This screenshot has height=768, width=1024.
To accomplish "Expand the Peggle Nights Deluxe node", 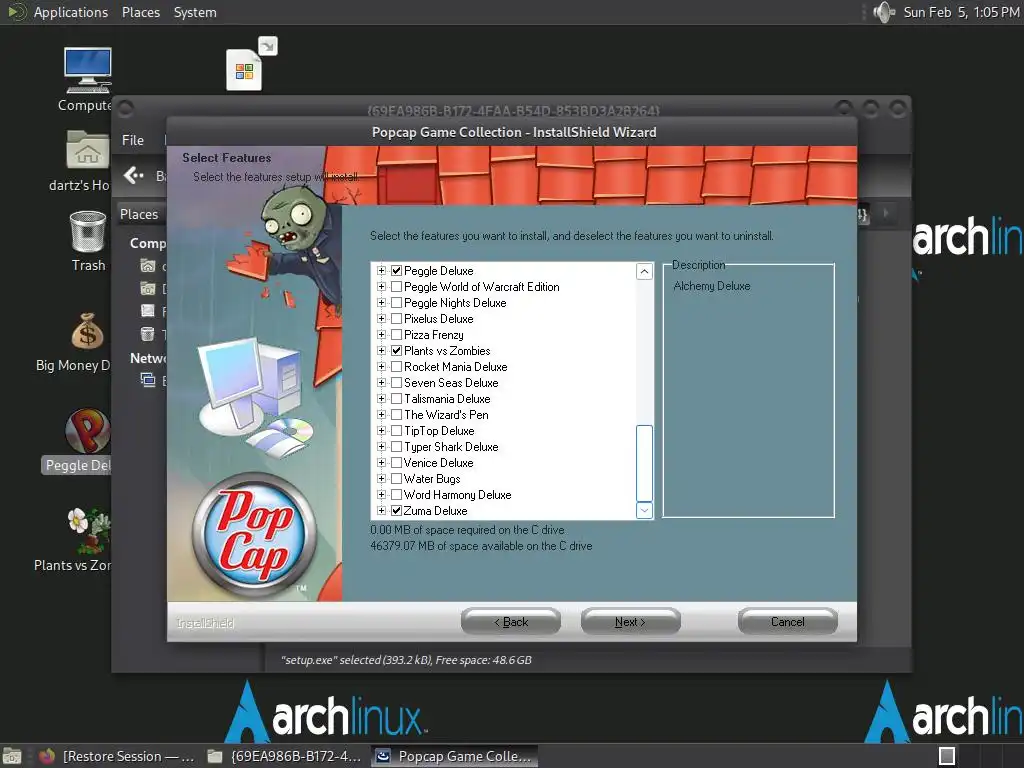I will pos(381,302).
